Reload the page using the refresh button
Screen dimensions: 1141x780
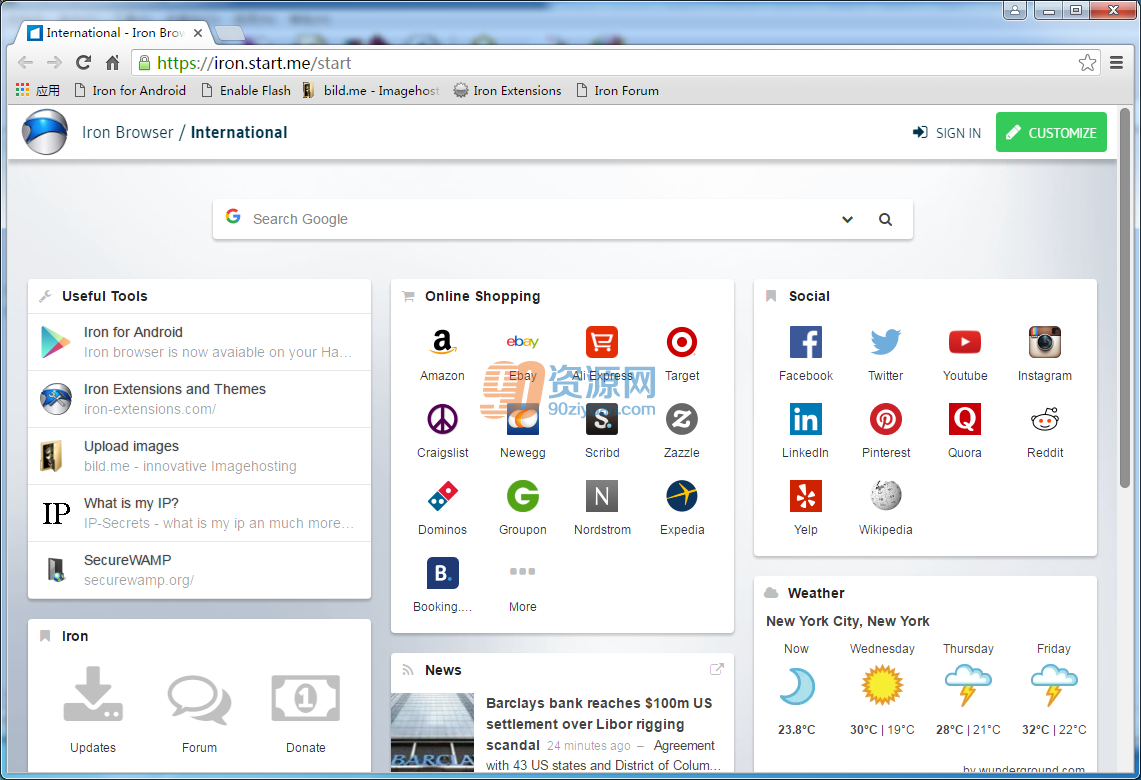click(x=84, y=63)
